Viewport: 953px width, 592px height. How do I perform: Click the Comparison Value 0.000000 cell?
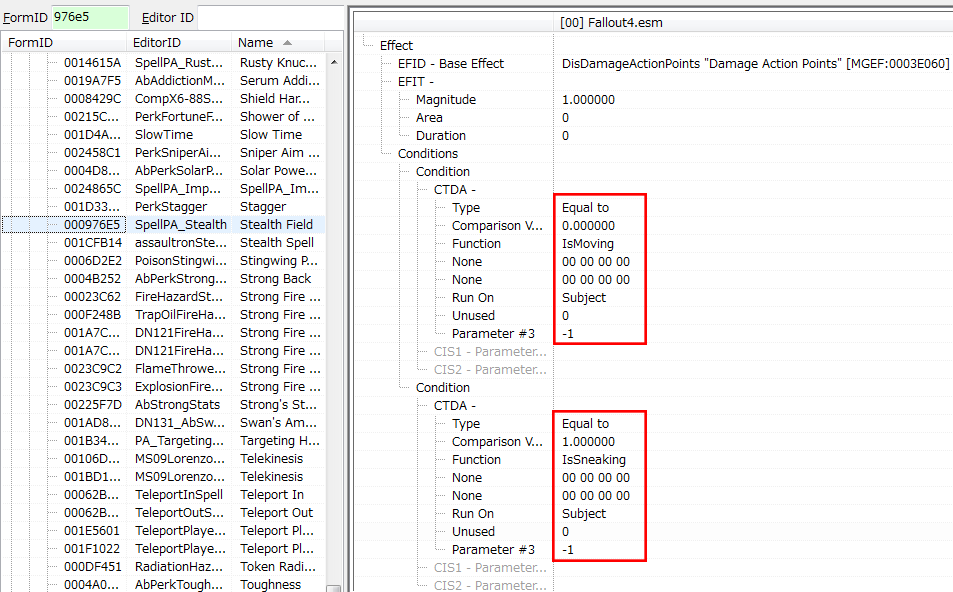[x=588, y=225]
